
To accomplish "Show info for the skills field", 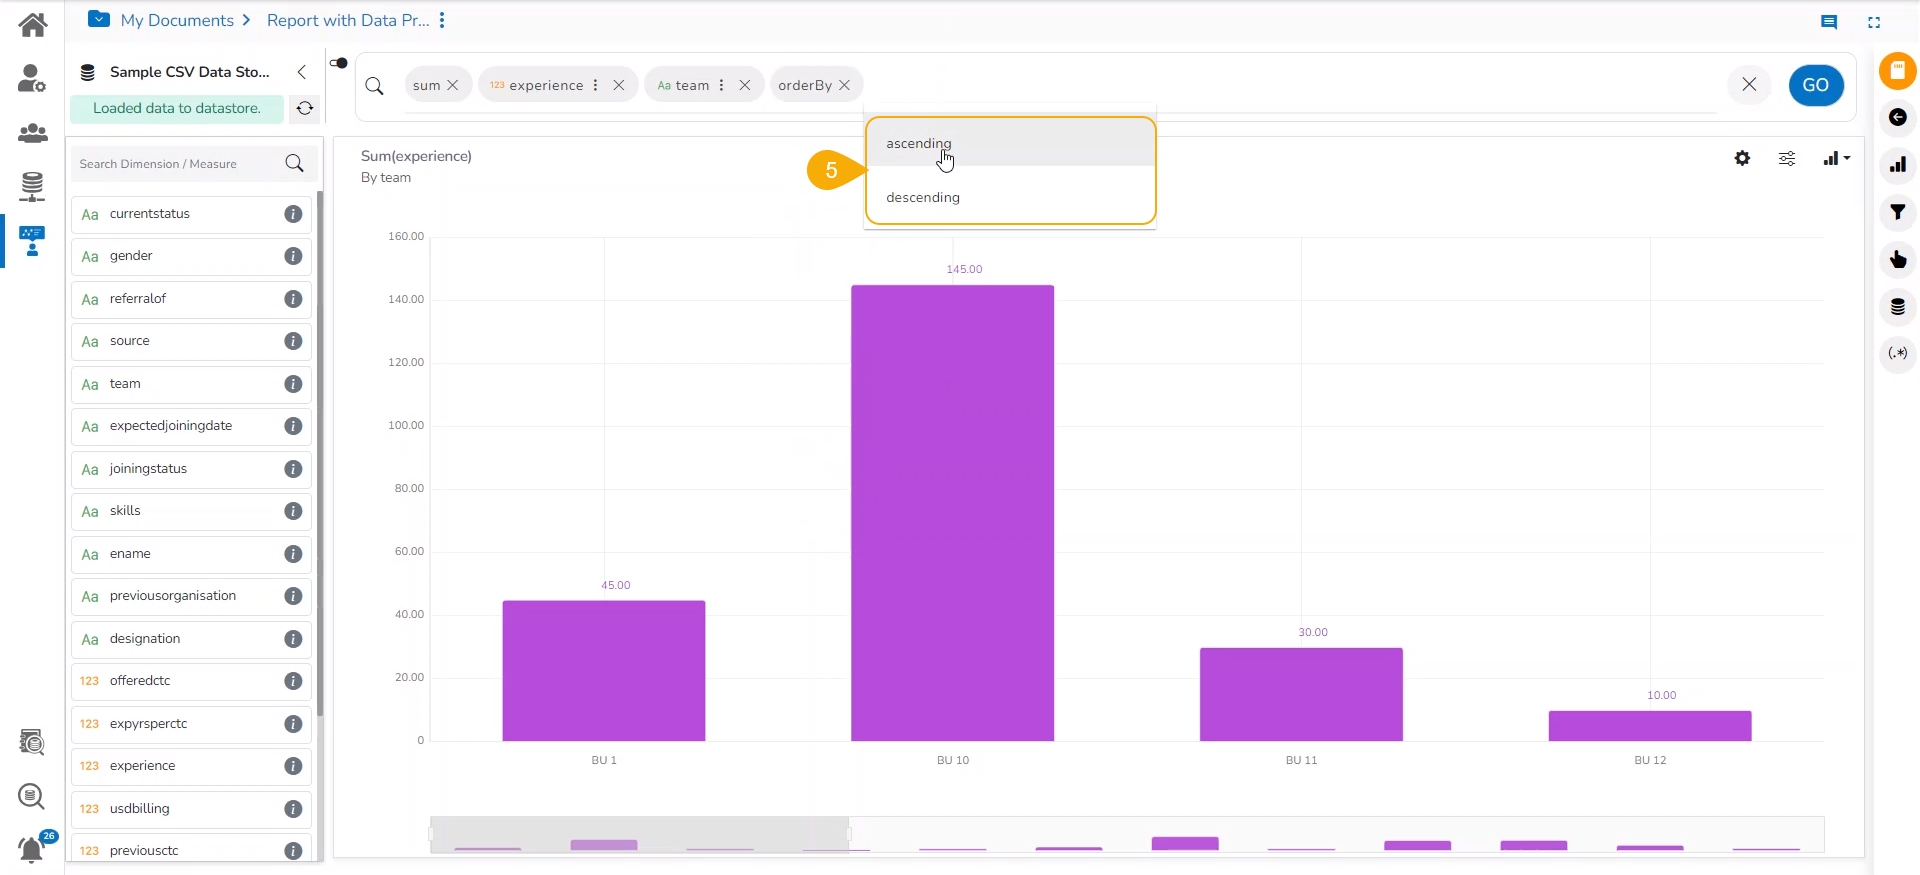I will point(293,511).
